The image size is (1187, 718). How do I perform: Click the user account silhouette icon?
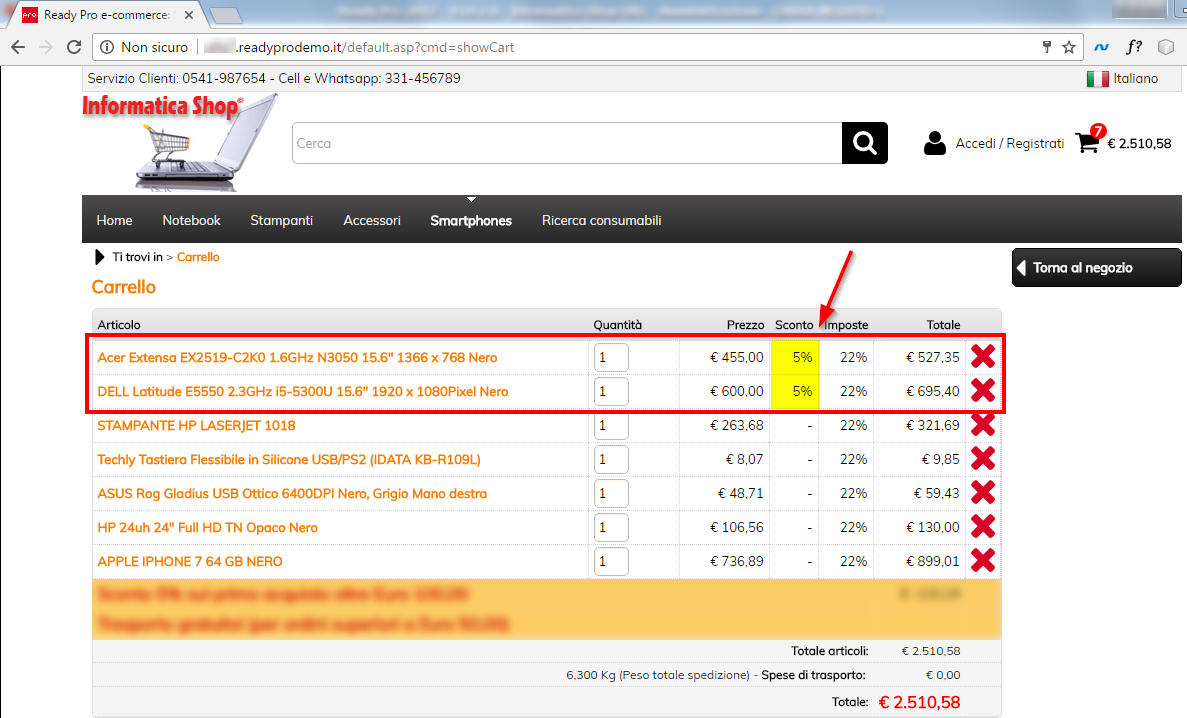tap(935, 143)
